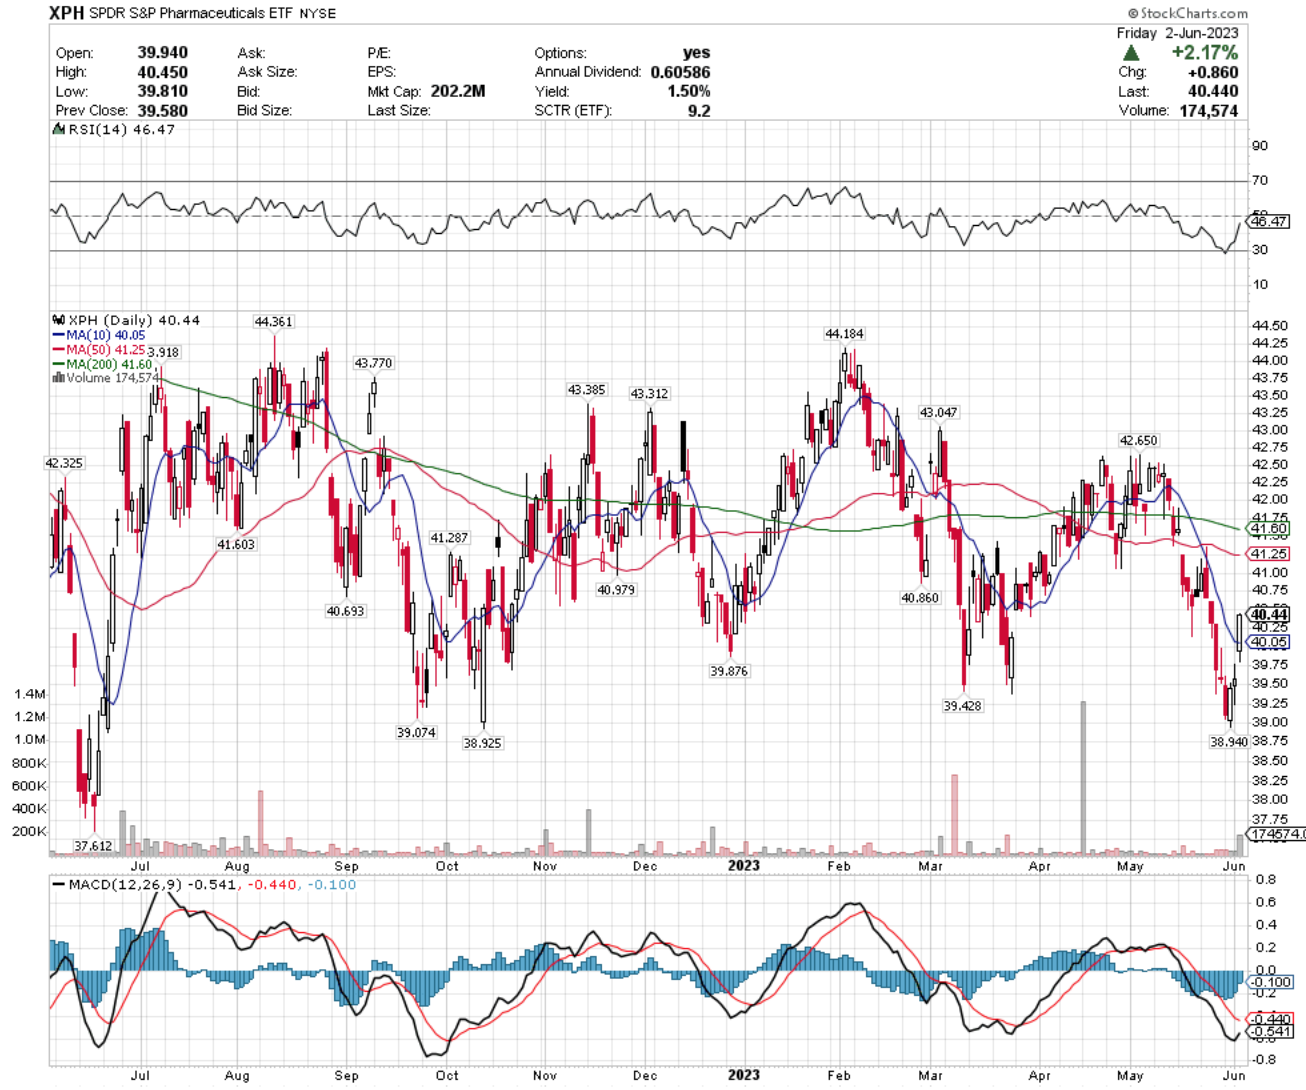Click the 43.312 price label
This screenshot has width=1306, height=1090.
(x=649, y=394)
